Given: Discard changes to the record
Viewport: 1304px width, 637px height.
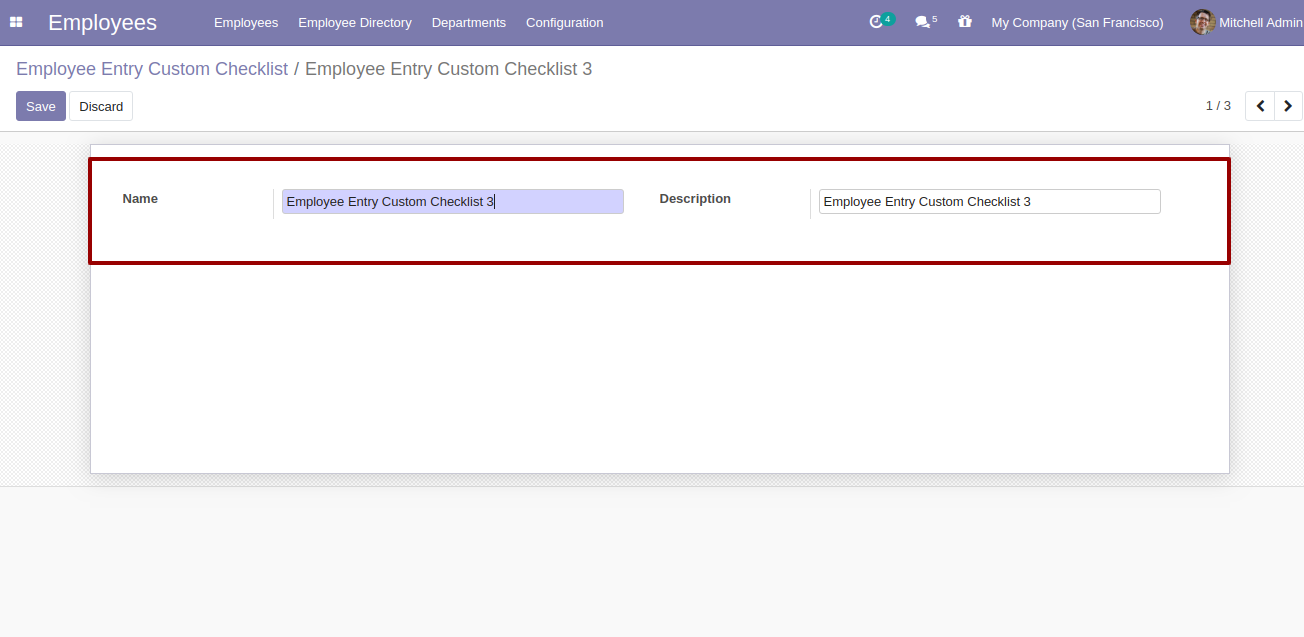Looking at the screenshot, I should click(x=101, y=106).
